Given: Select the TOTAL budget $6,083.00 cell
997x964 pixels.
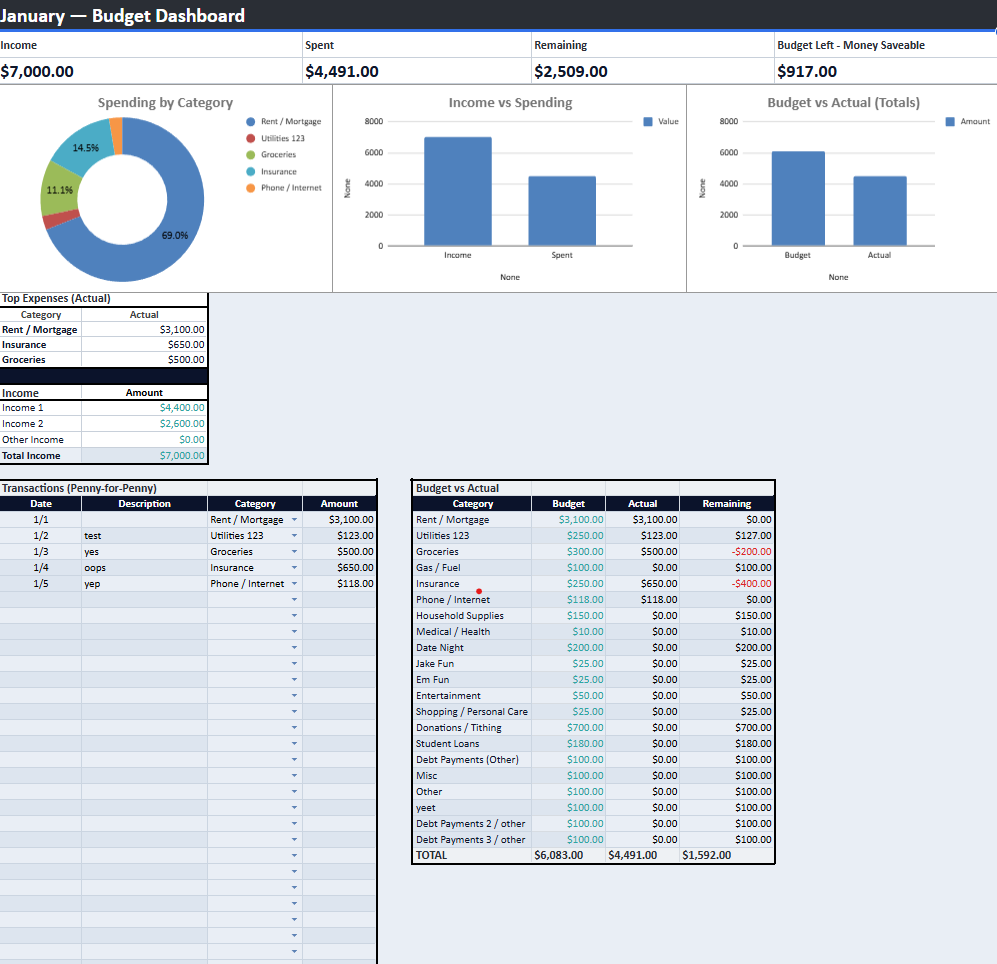Looking at the screenshot, I should 568,855.
